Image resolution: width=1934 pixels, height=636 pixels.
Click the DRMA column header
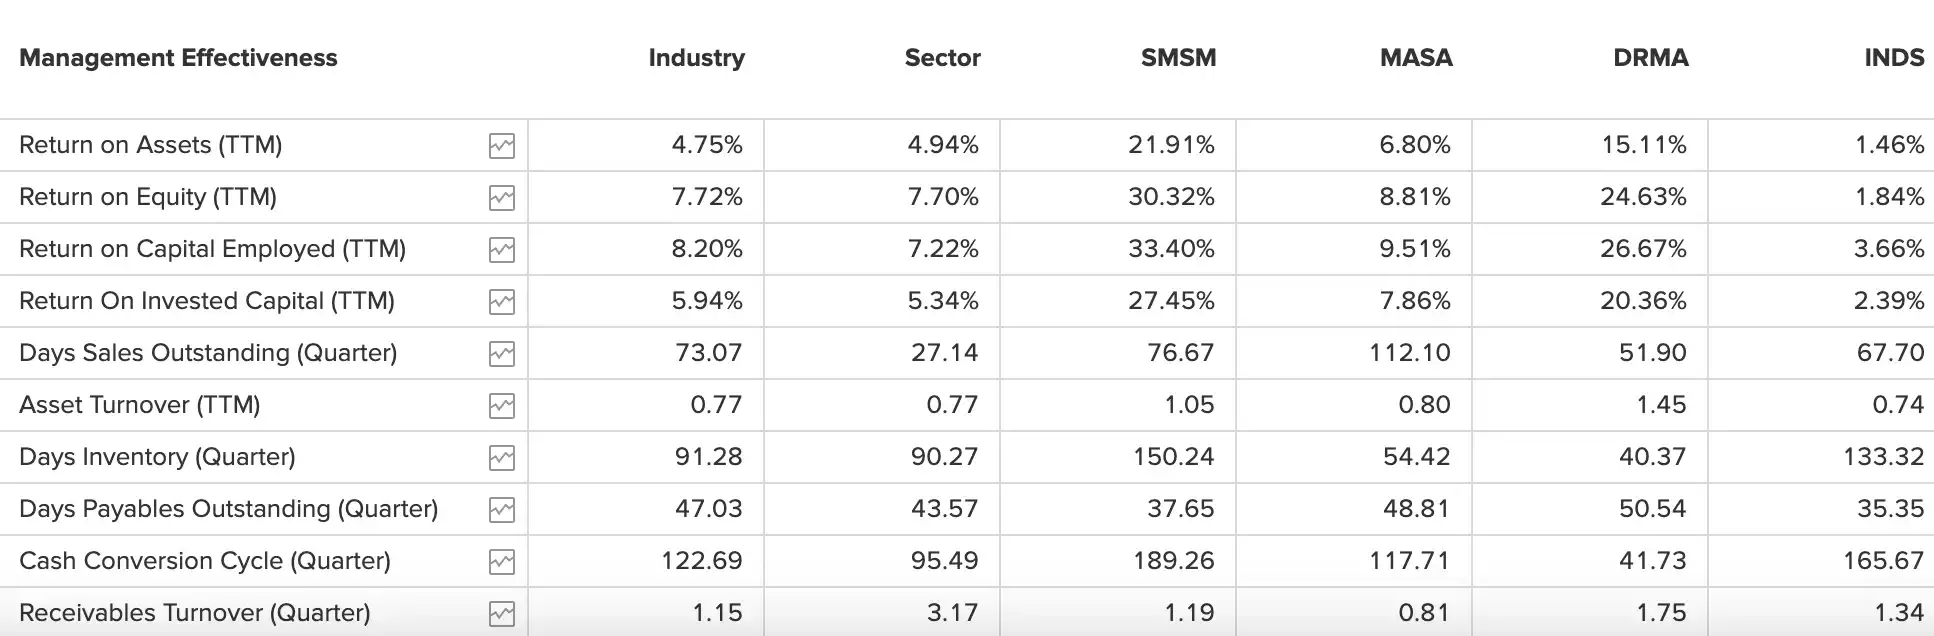coord(1650,58)
